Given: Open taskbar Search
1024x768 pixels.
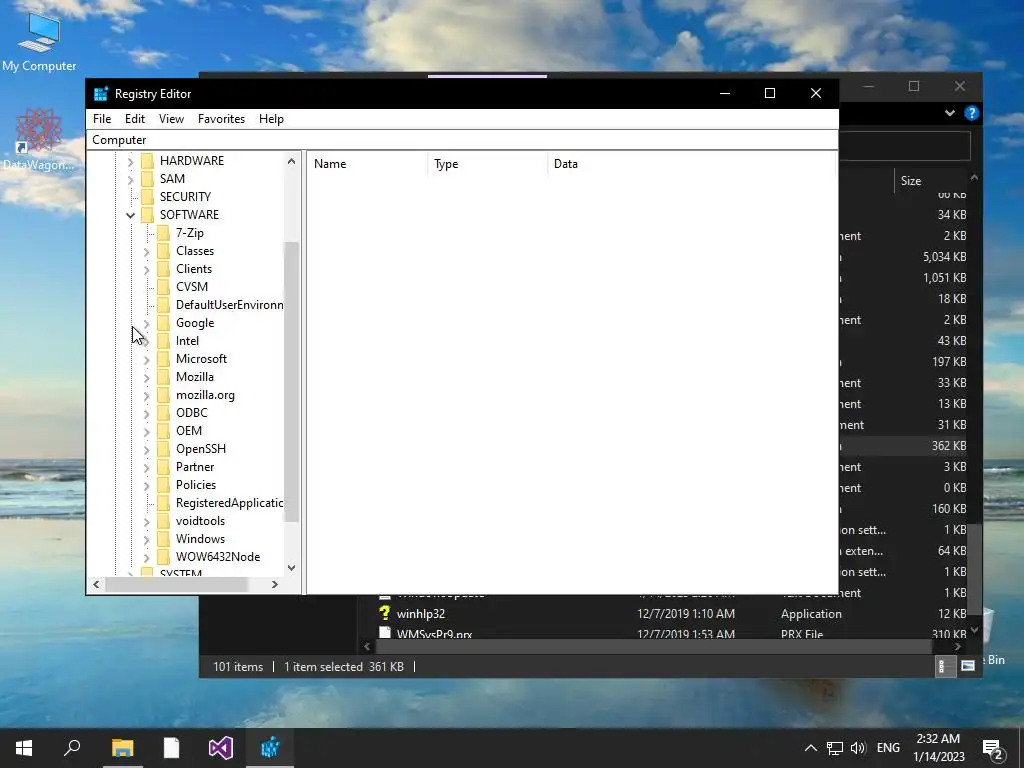Looking at the screenshot, I should tap(72, 748).
